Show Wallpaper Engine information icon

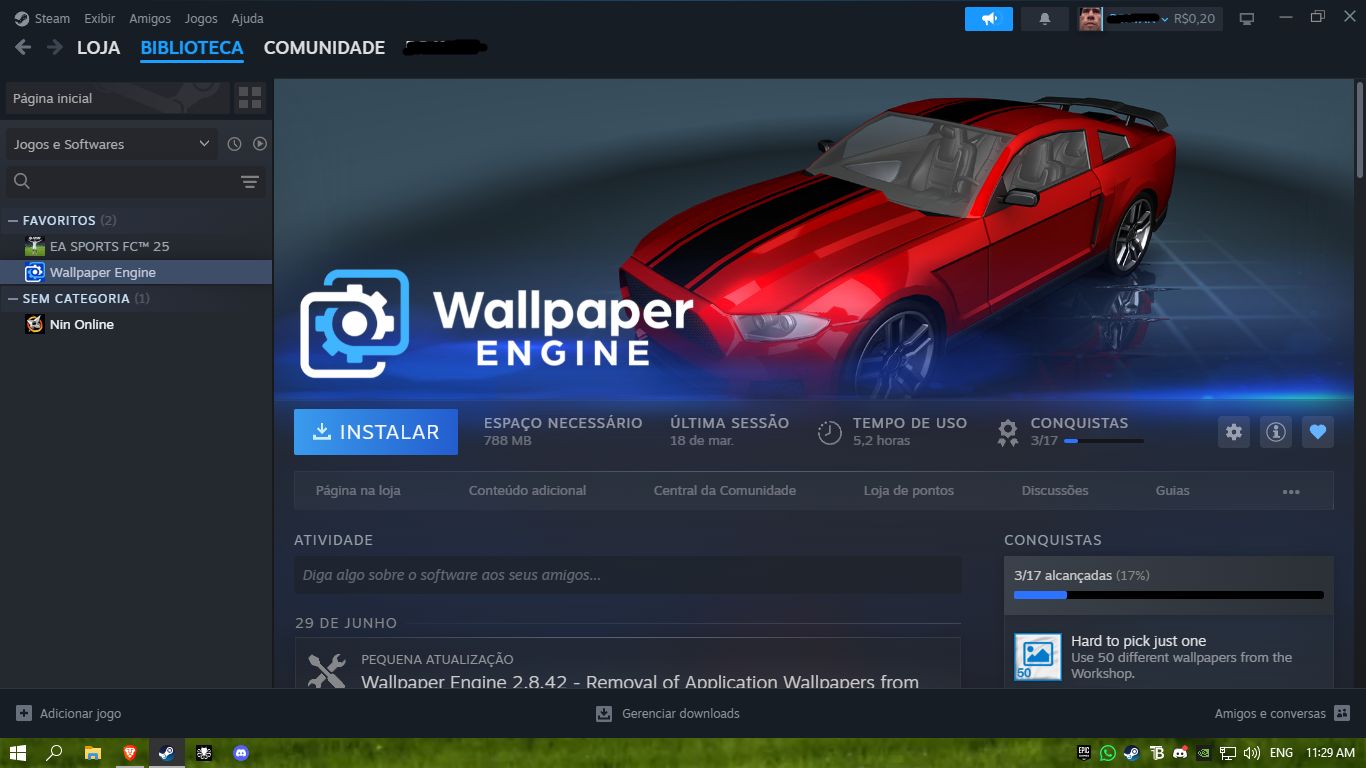click(1276, 432)
